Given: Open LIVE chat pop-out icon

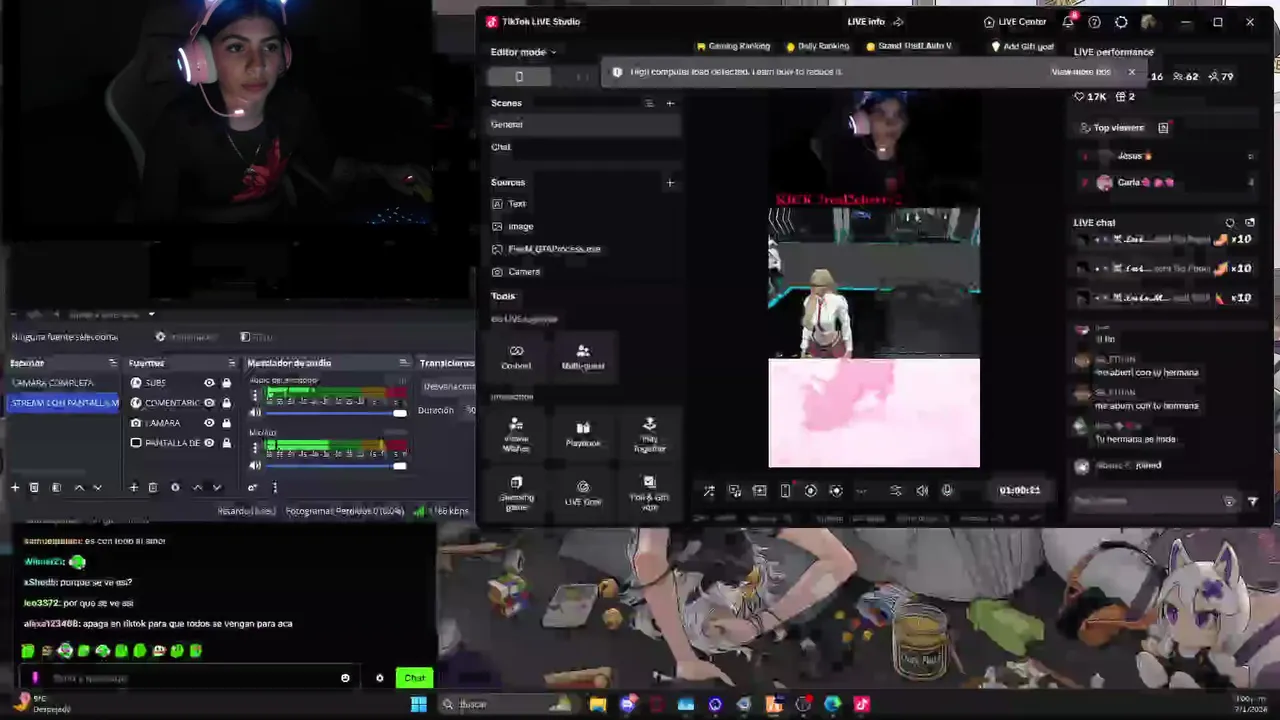Looking at the screenshot, I should (1250, 223).
